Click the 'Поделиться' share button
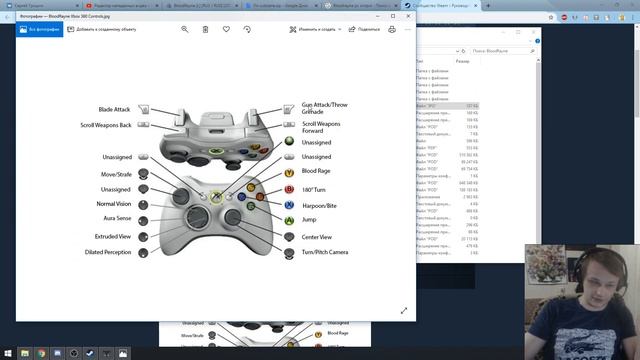 coord(364,29)
